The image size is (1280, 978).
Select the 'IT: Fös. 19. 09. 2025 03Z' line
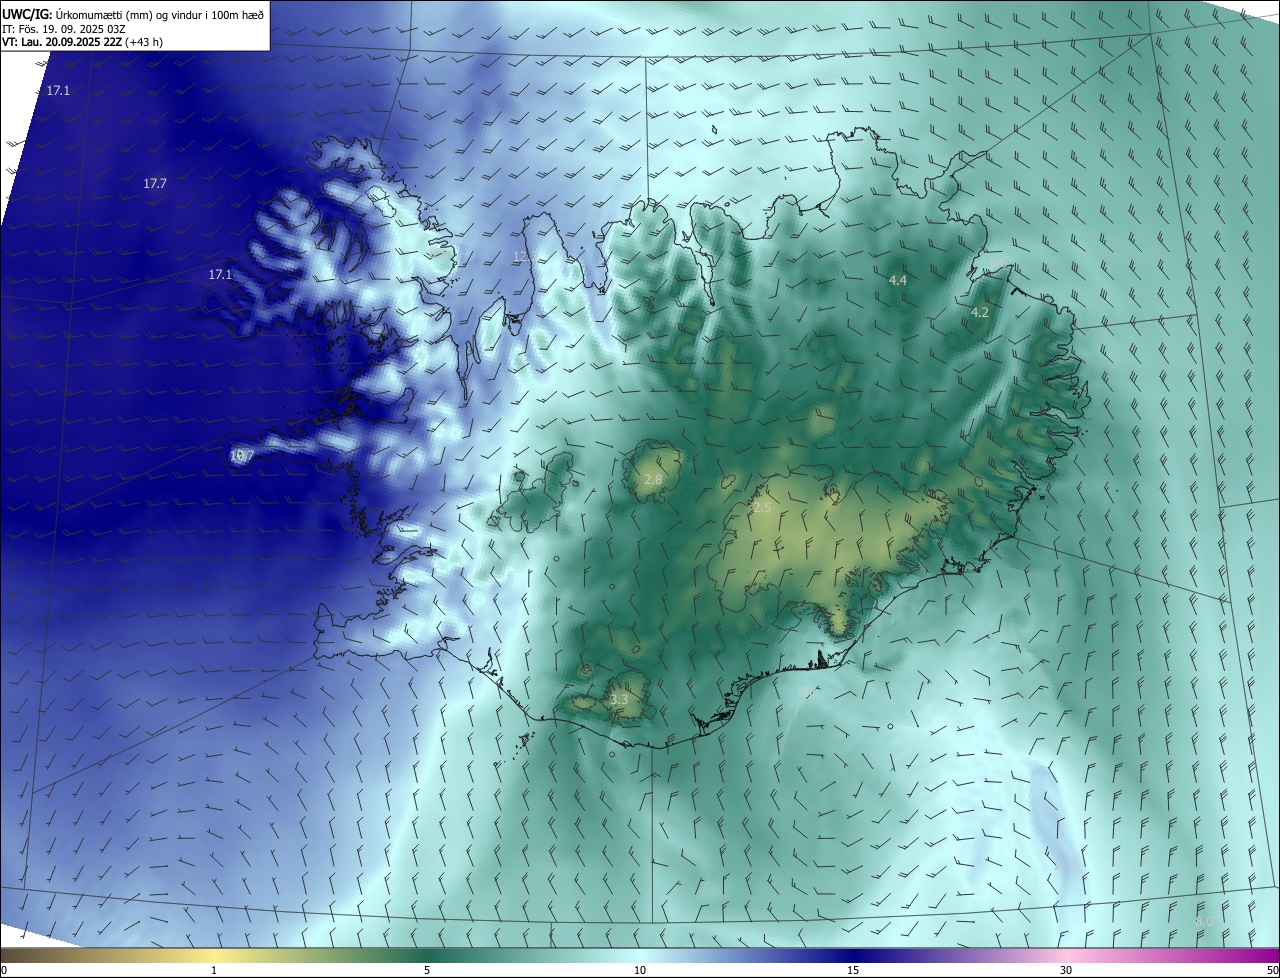pyautogui.click(x=65, y=28)
